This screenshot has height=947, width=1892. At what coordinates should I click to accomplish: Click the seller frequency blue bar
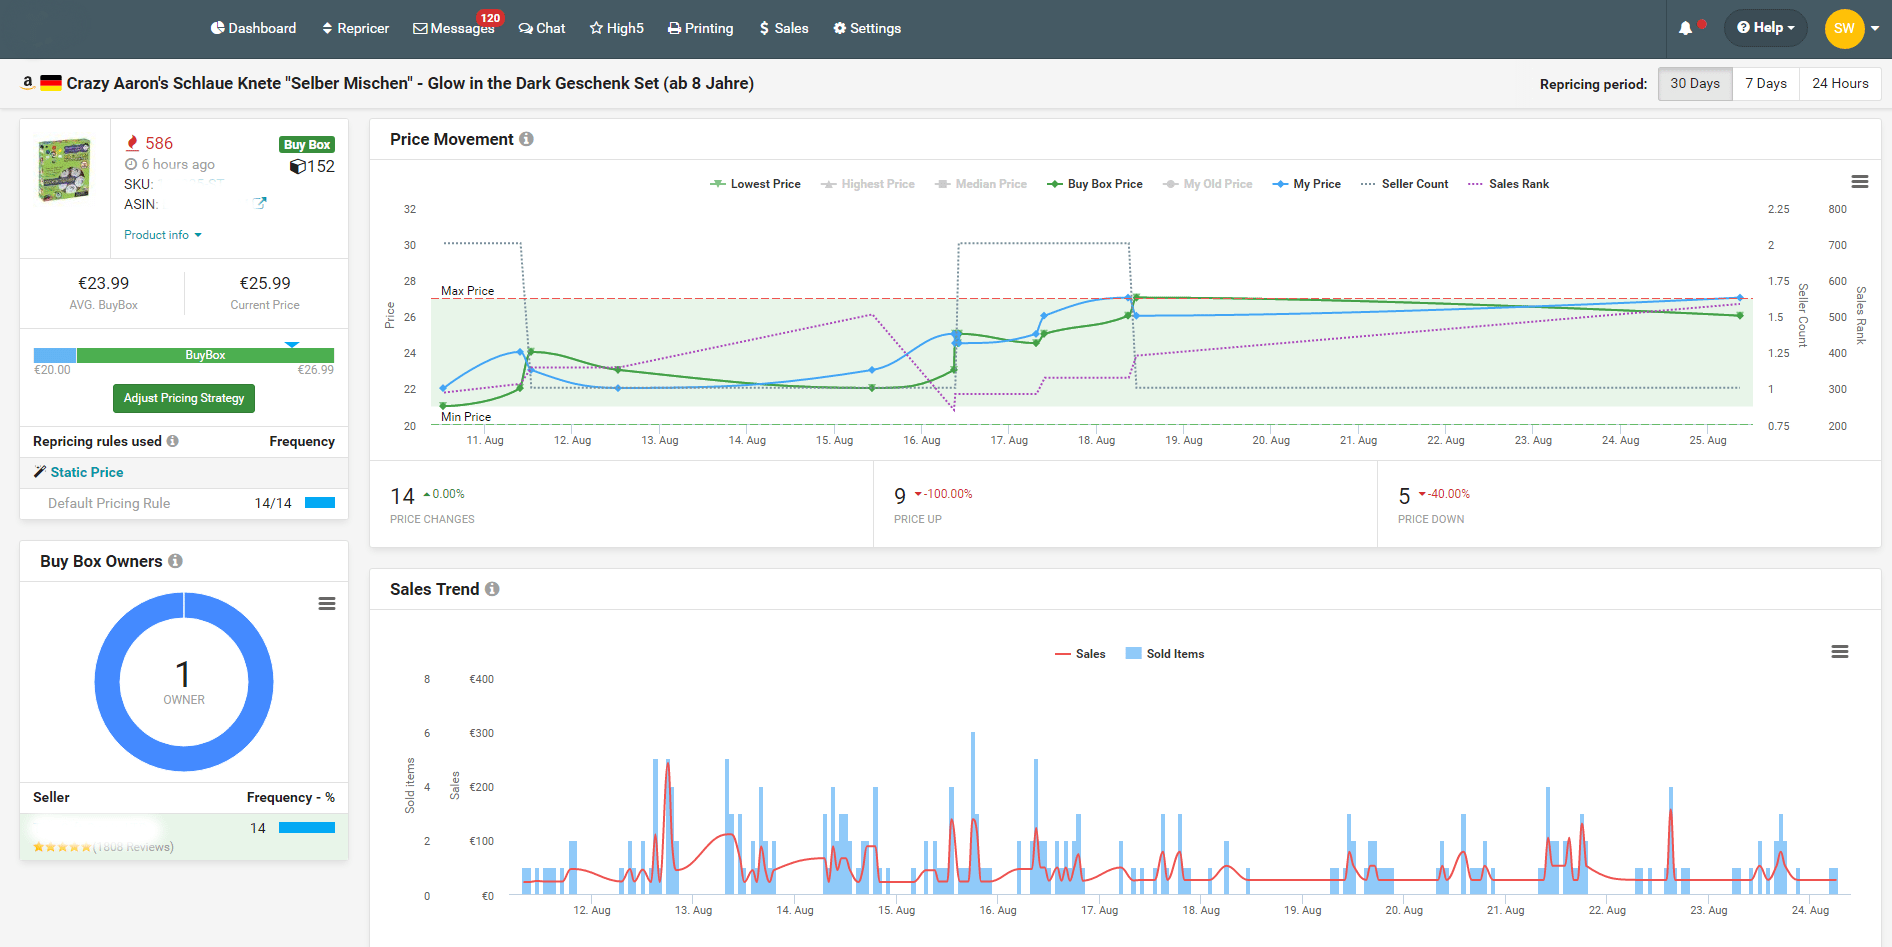307,827
